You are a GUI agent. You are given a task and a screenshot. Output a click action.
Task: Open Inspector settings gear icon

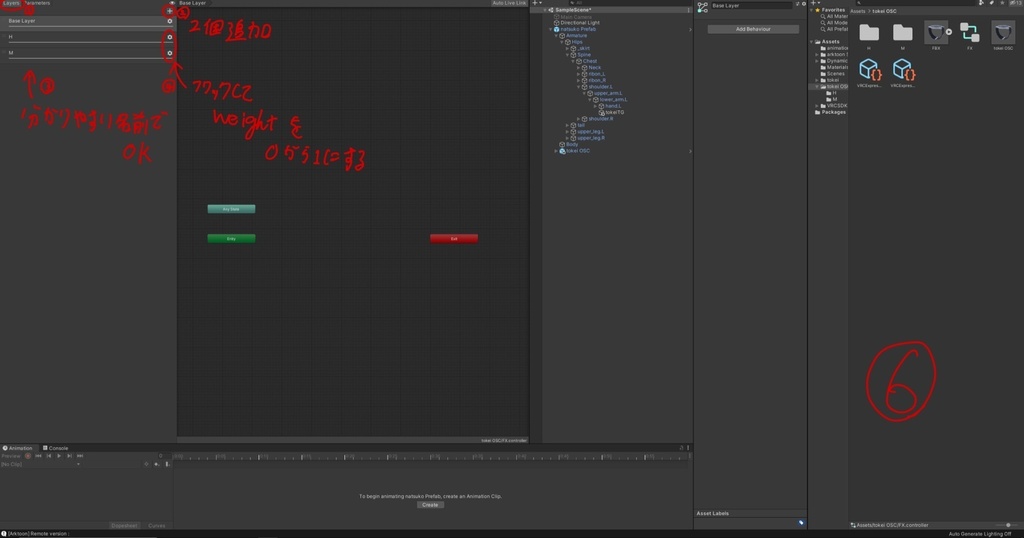(x=803, y=4)
